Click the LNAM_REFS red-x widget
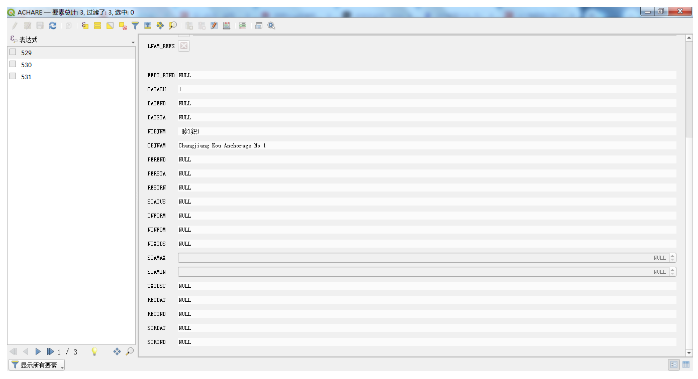The image size is (698, 379). (x=184, y=46)
